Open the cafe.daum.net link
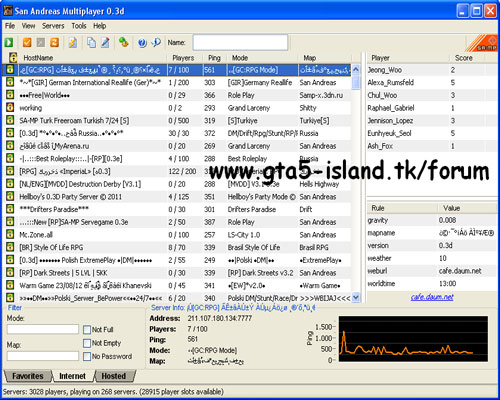Image resolution: width=500 pixels, height=400 pixels. click(x=432, y=297)
